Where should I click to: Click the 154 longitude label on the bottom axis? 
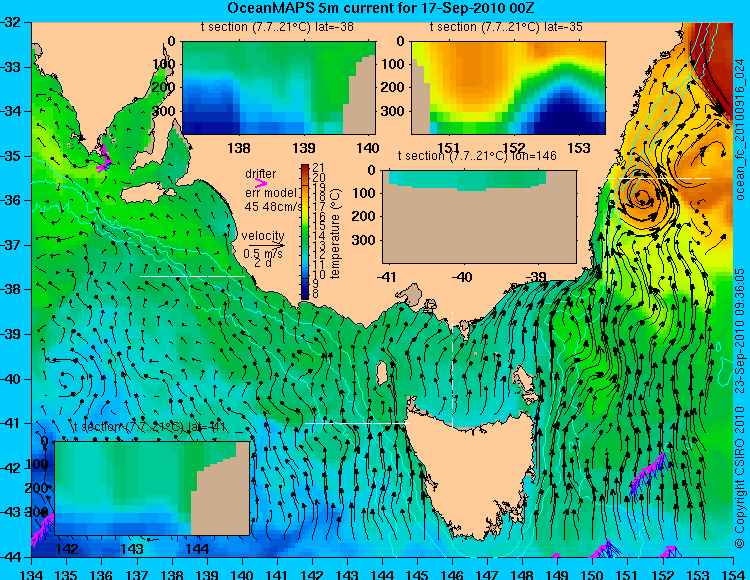point(733,574)
